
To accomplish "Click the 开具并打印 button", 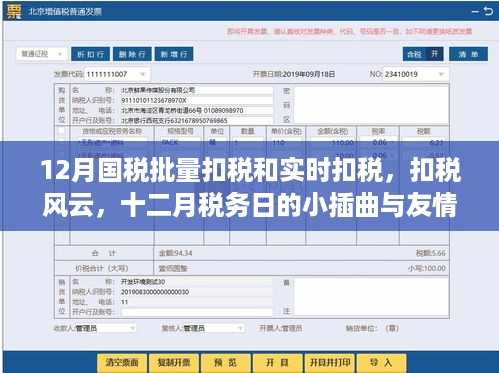I will coord(330,363).
